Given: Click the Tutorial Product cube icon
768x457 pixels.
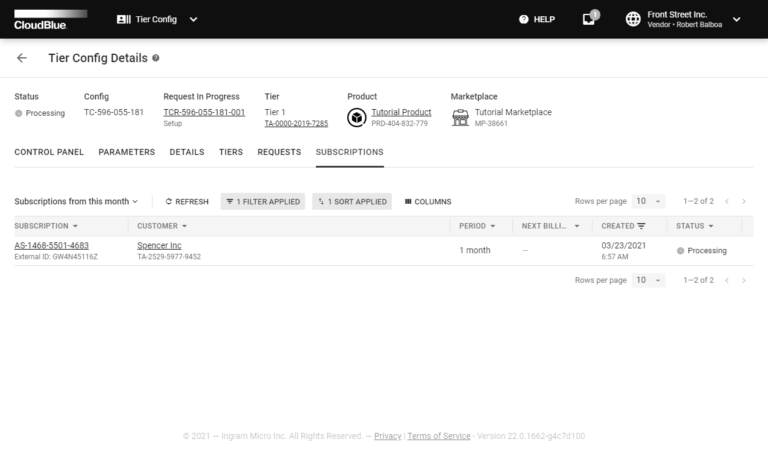Looking at the screenshot, I should click(x=357, y=118).
